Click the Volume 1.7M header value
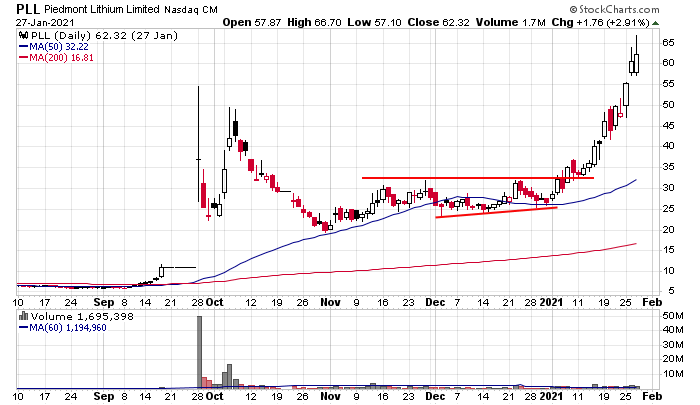Screen dimensions: 700x405 tap(511, 22)
